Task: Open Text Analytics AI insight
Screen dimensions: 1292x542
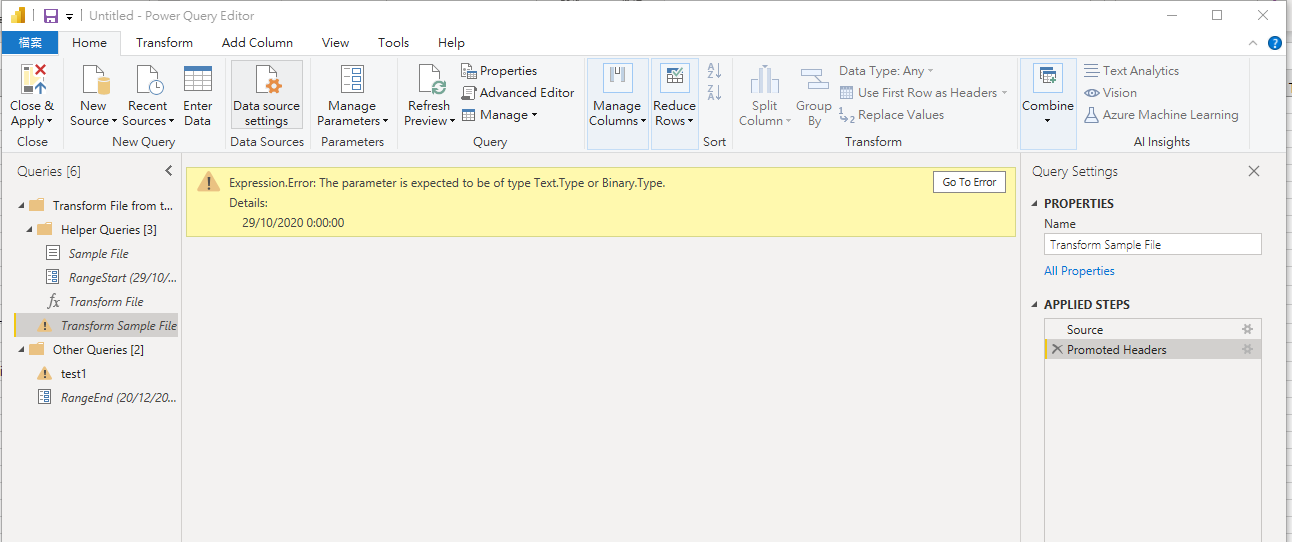Action: 1131,71
